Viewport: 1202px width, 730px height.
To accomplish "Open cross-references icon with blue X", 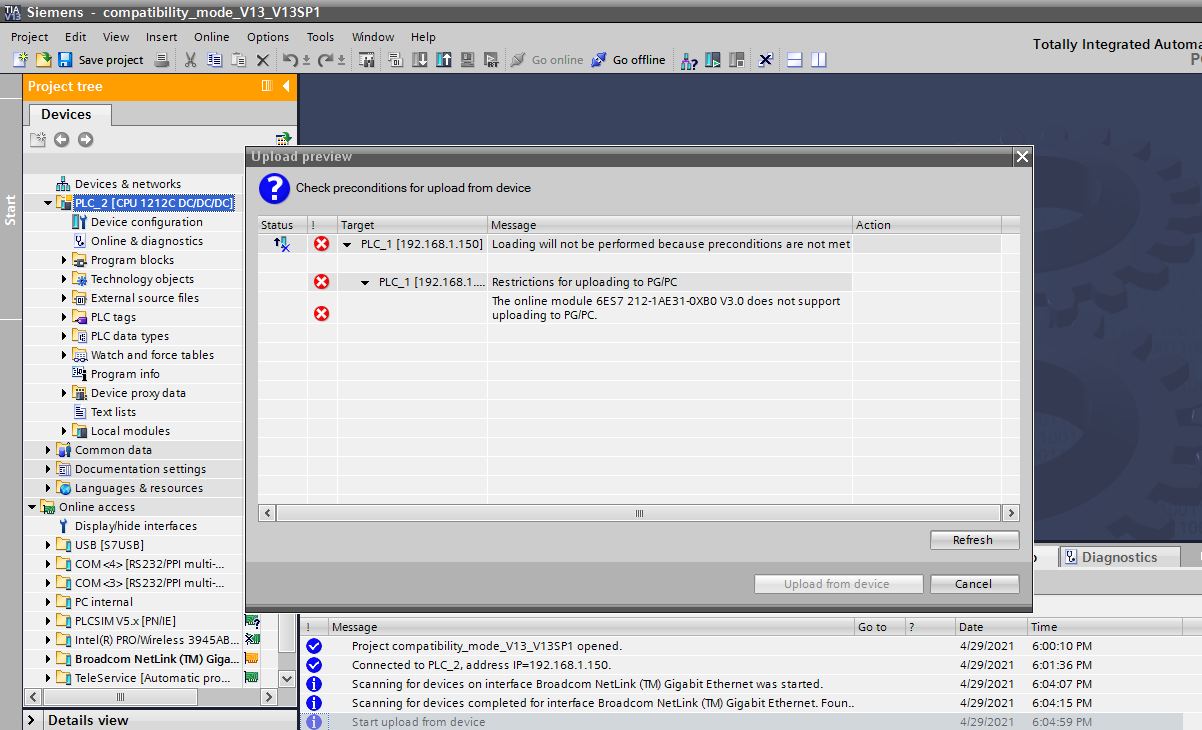I will [765, 60].
